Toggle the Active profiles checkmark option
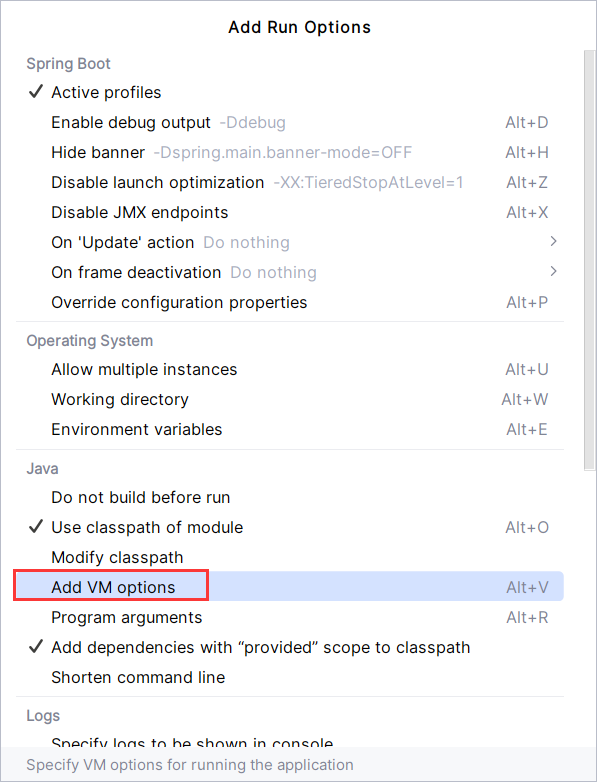The height and width of the screenshot is (782, 597). 290,92
